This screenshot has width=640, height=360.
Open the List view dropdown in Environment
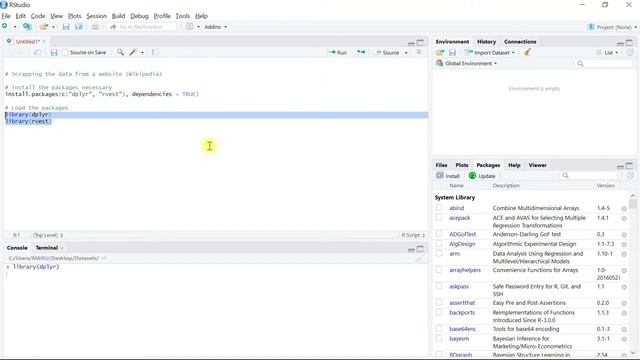tap(607, 52)
